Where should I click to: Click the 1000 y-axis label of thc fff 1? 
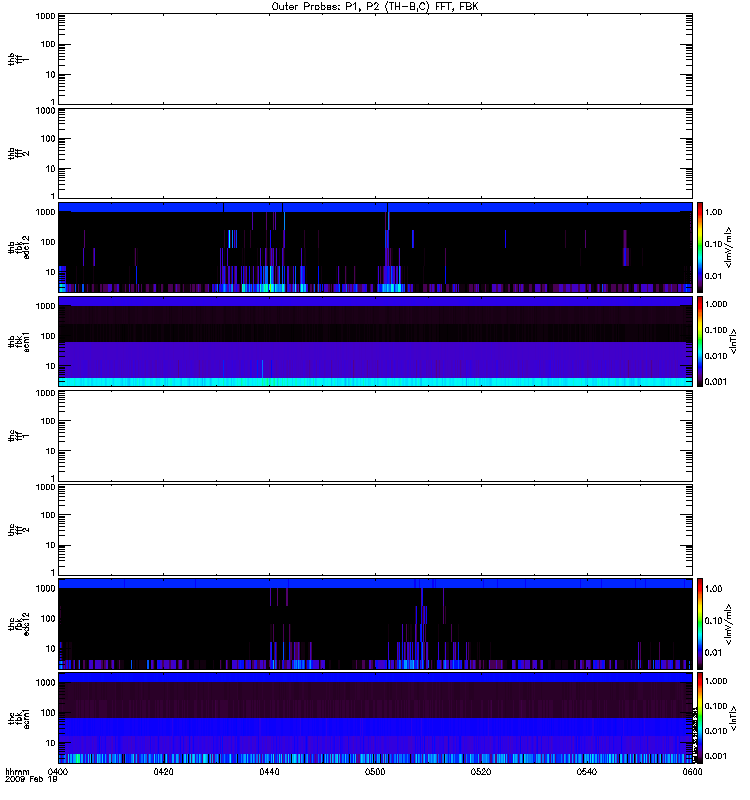45,393
